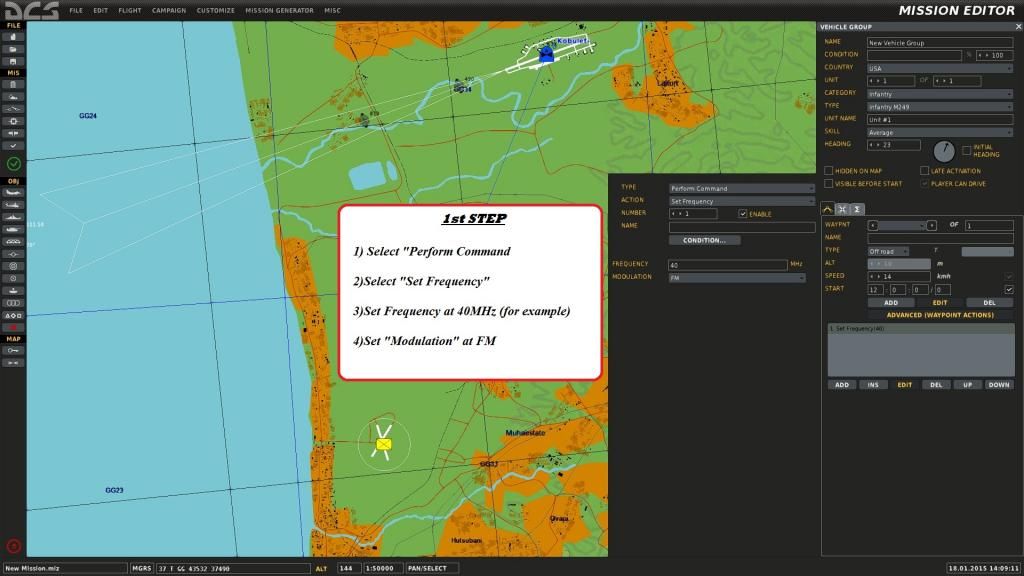Select the ship object icon in OBJ toolbar

[x=13, y=217]
